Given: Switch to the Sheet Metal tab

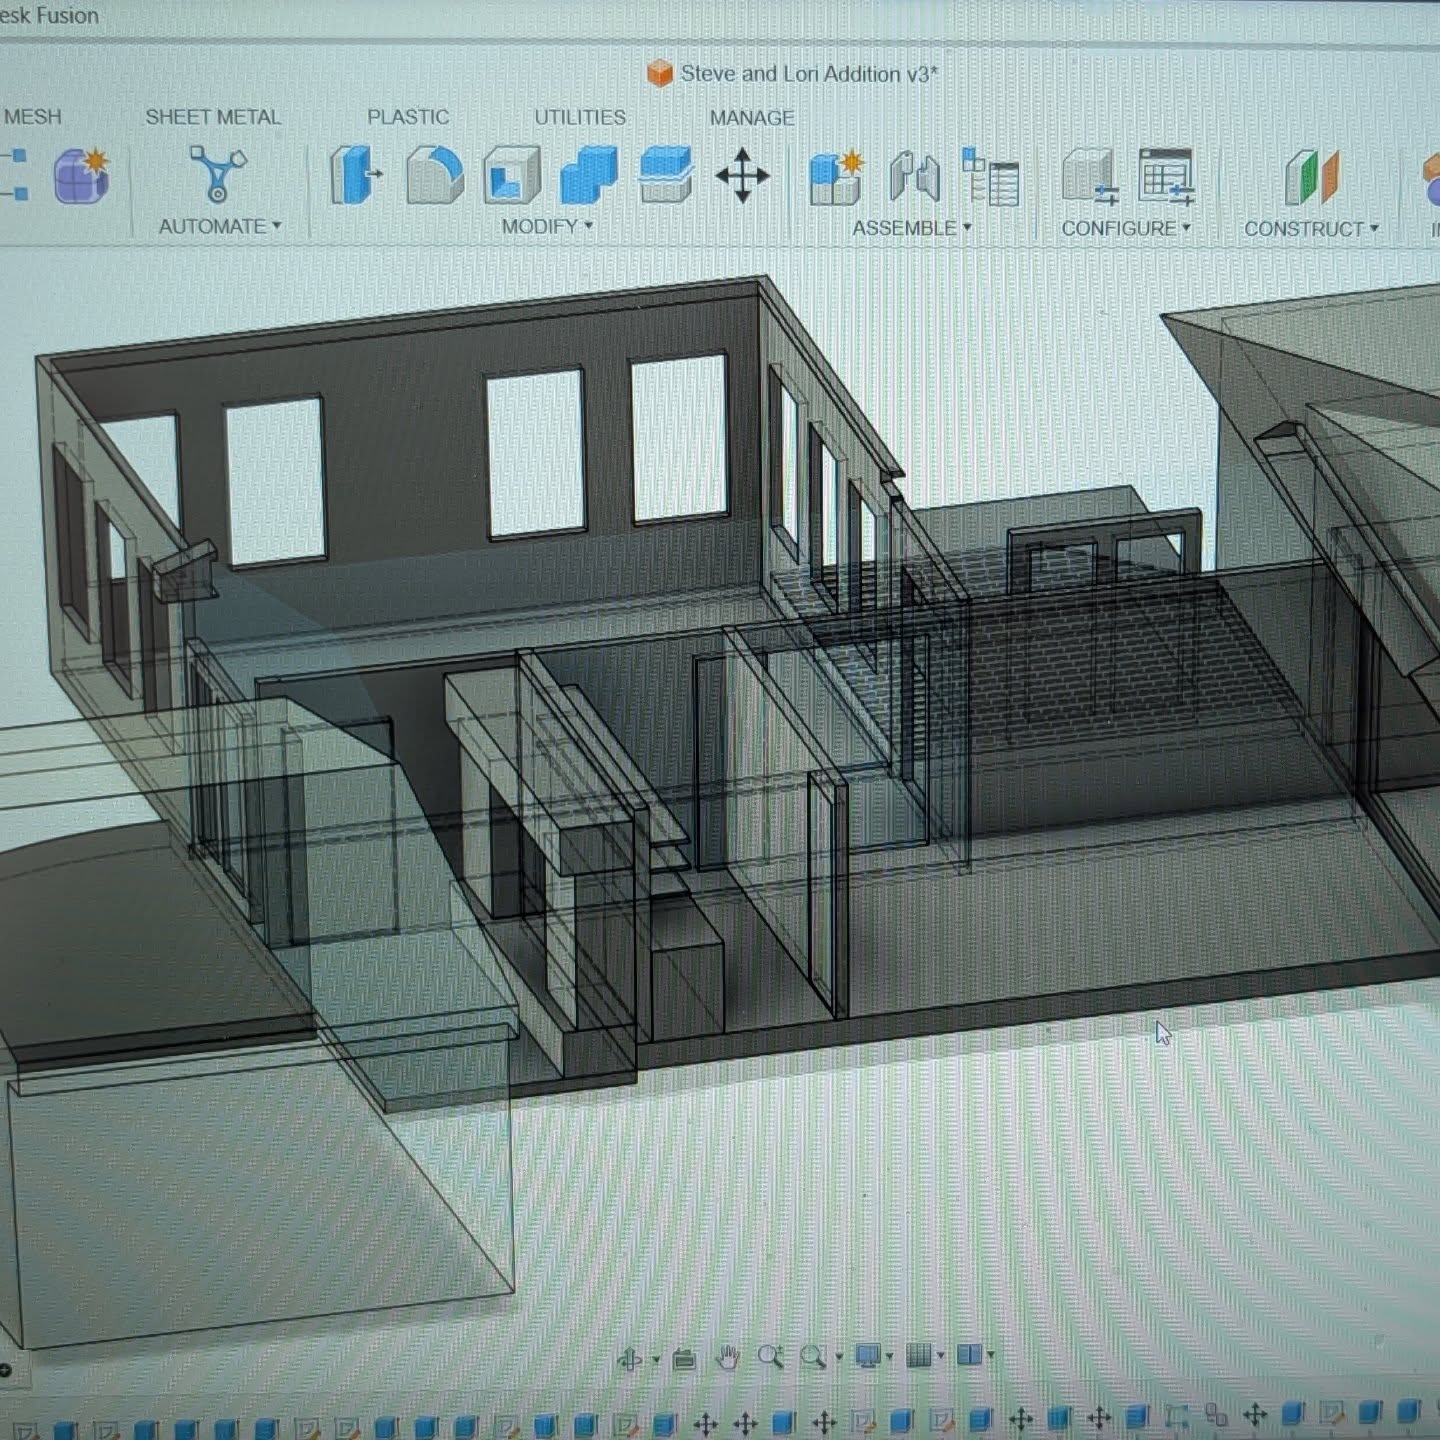Looking at the screenshot, I should 215,117.
